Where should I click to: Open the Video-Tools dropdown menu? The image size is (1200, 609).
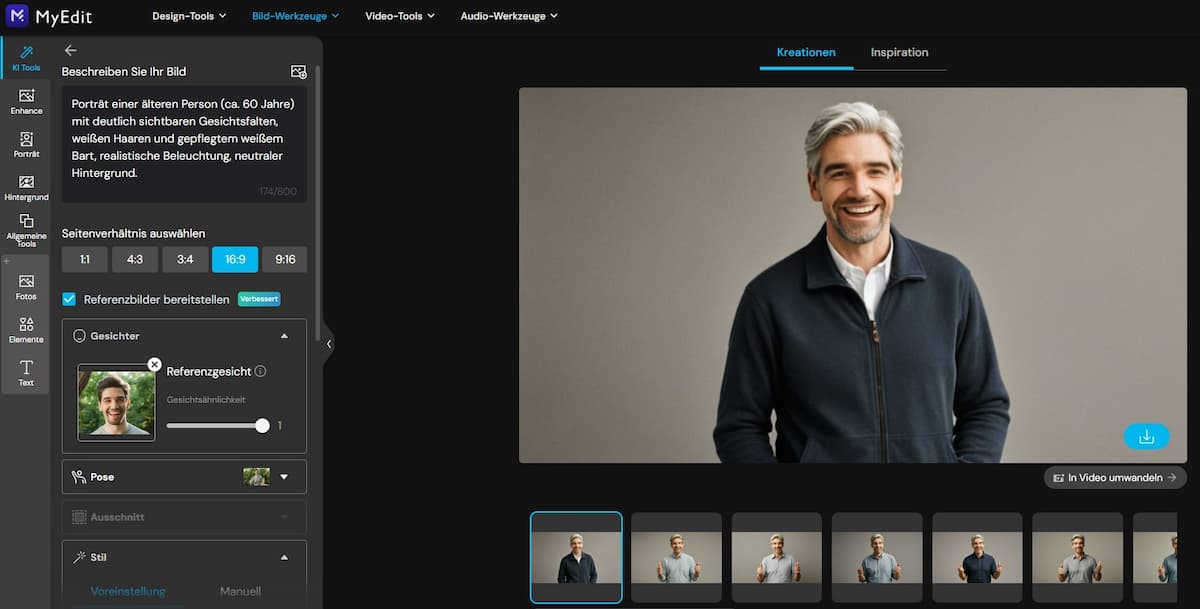(x=400, y=16)
